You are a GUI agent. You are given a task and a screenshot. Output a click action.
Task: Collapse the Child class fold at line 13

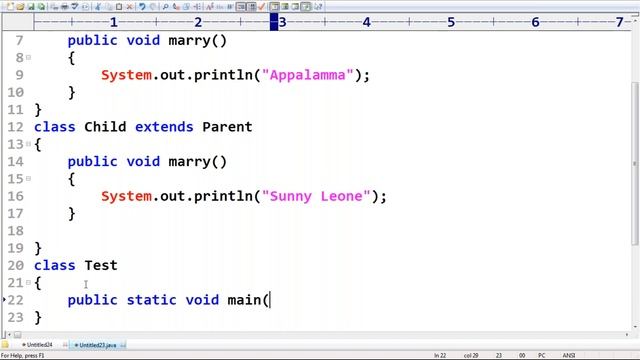point(29,144)
